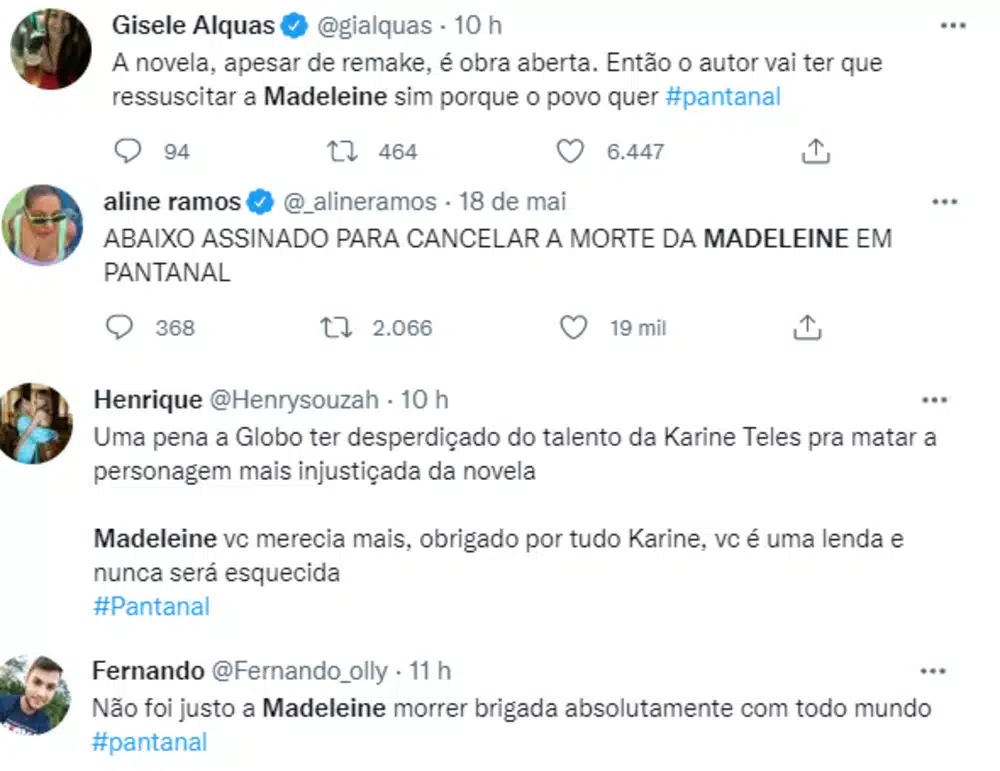Screen dimensions: 1000x771
Task: Open #pantanal hashtag in Gisele's tweet
Action: [722, 98]
